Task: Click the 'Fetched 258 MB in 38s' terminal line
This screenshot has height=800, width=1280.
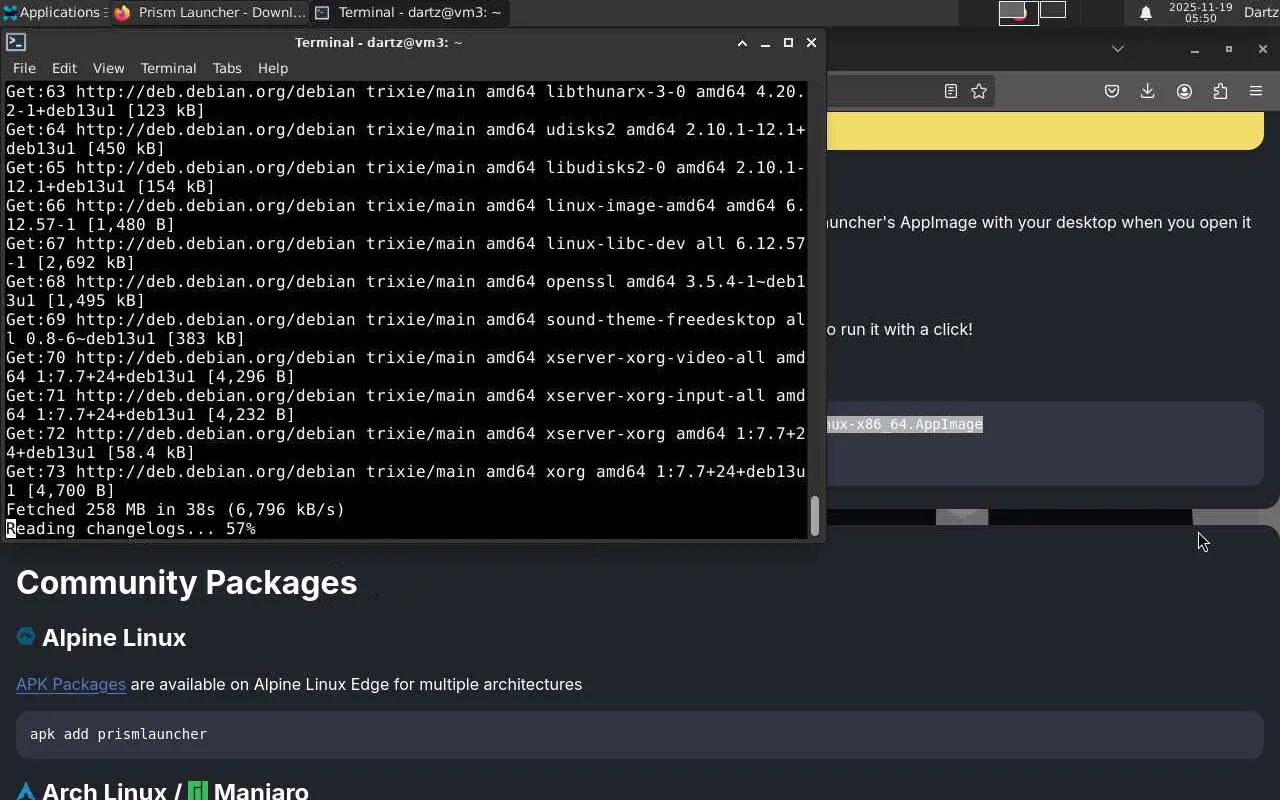Action: pyautogui.click(x=176, y=510)
